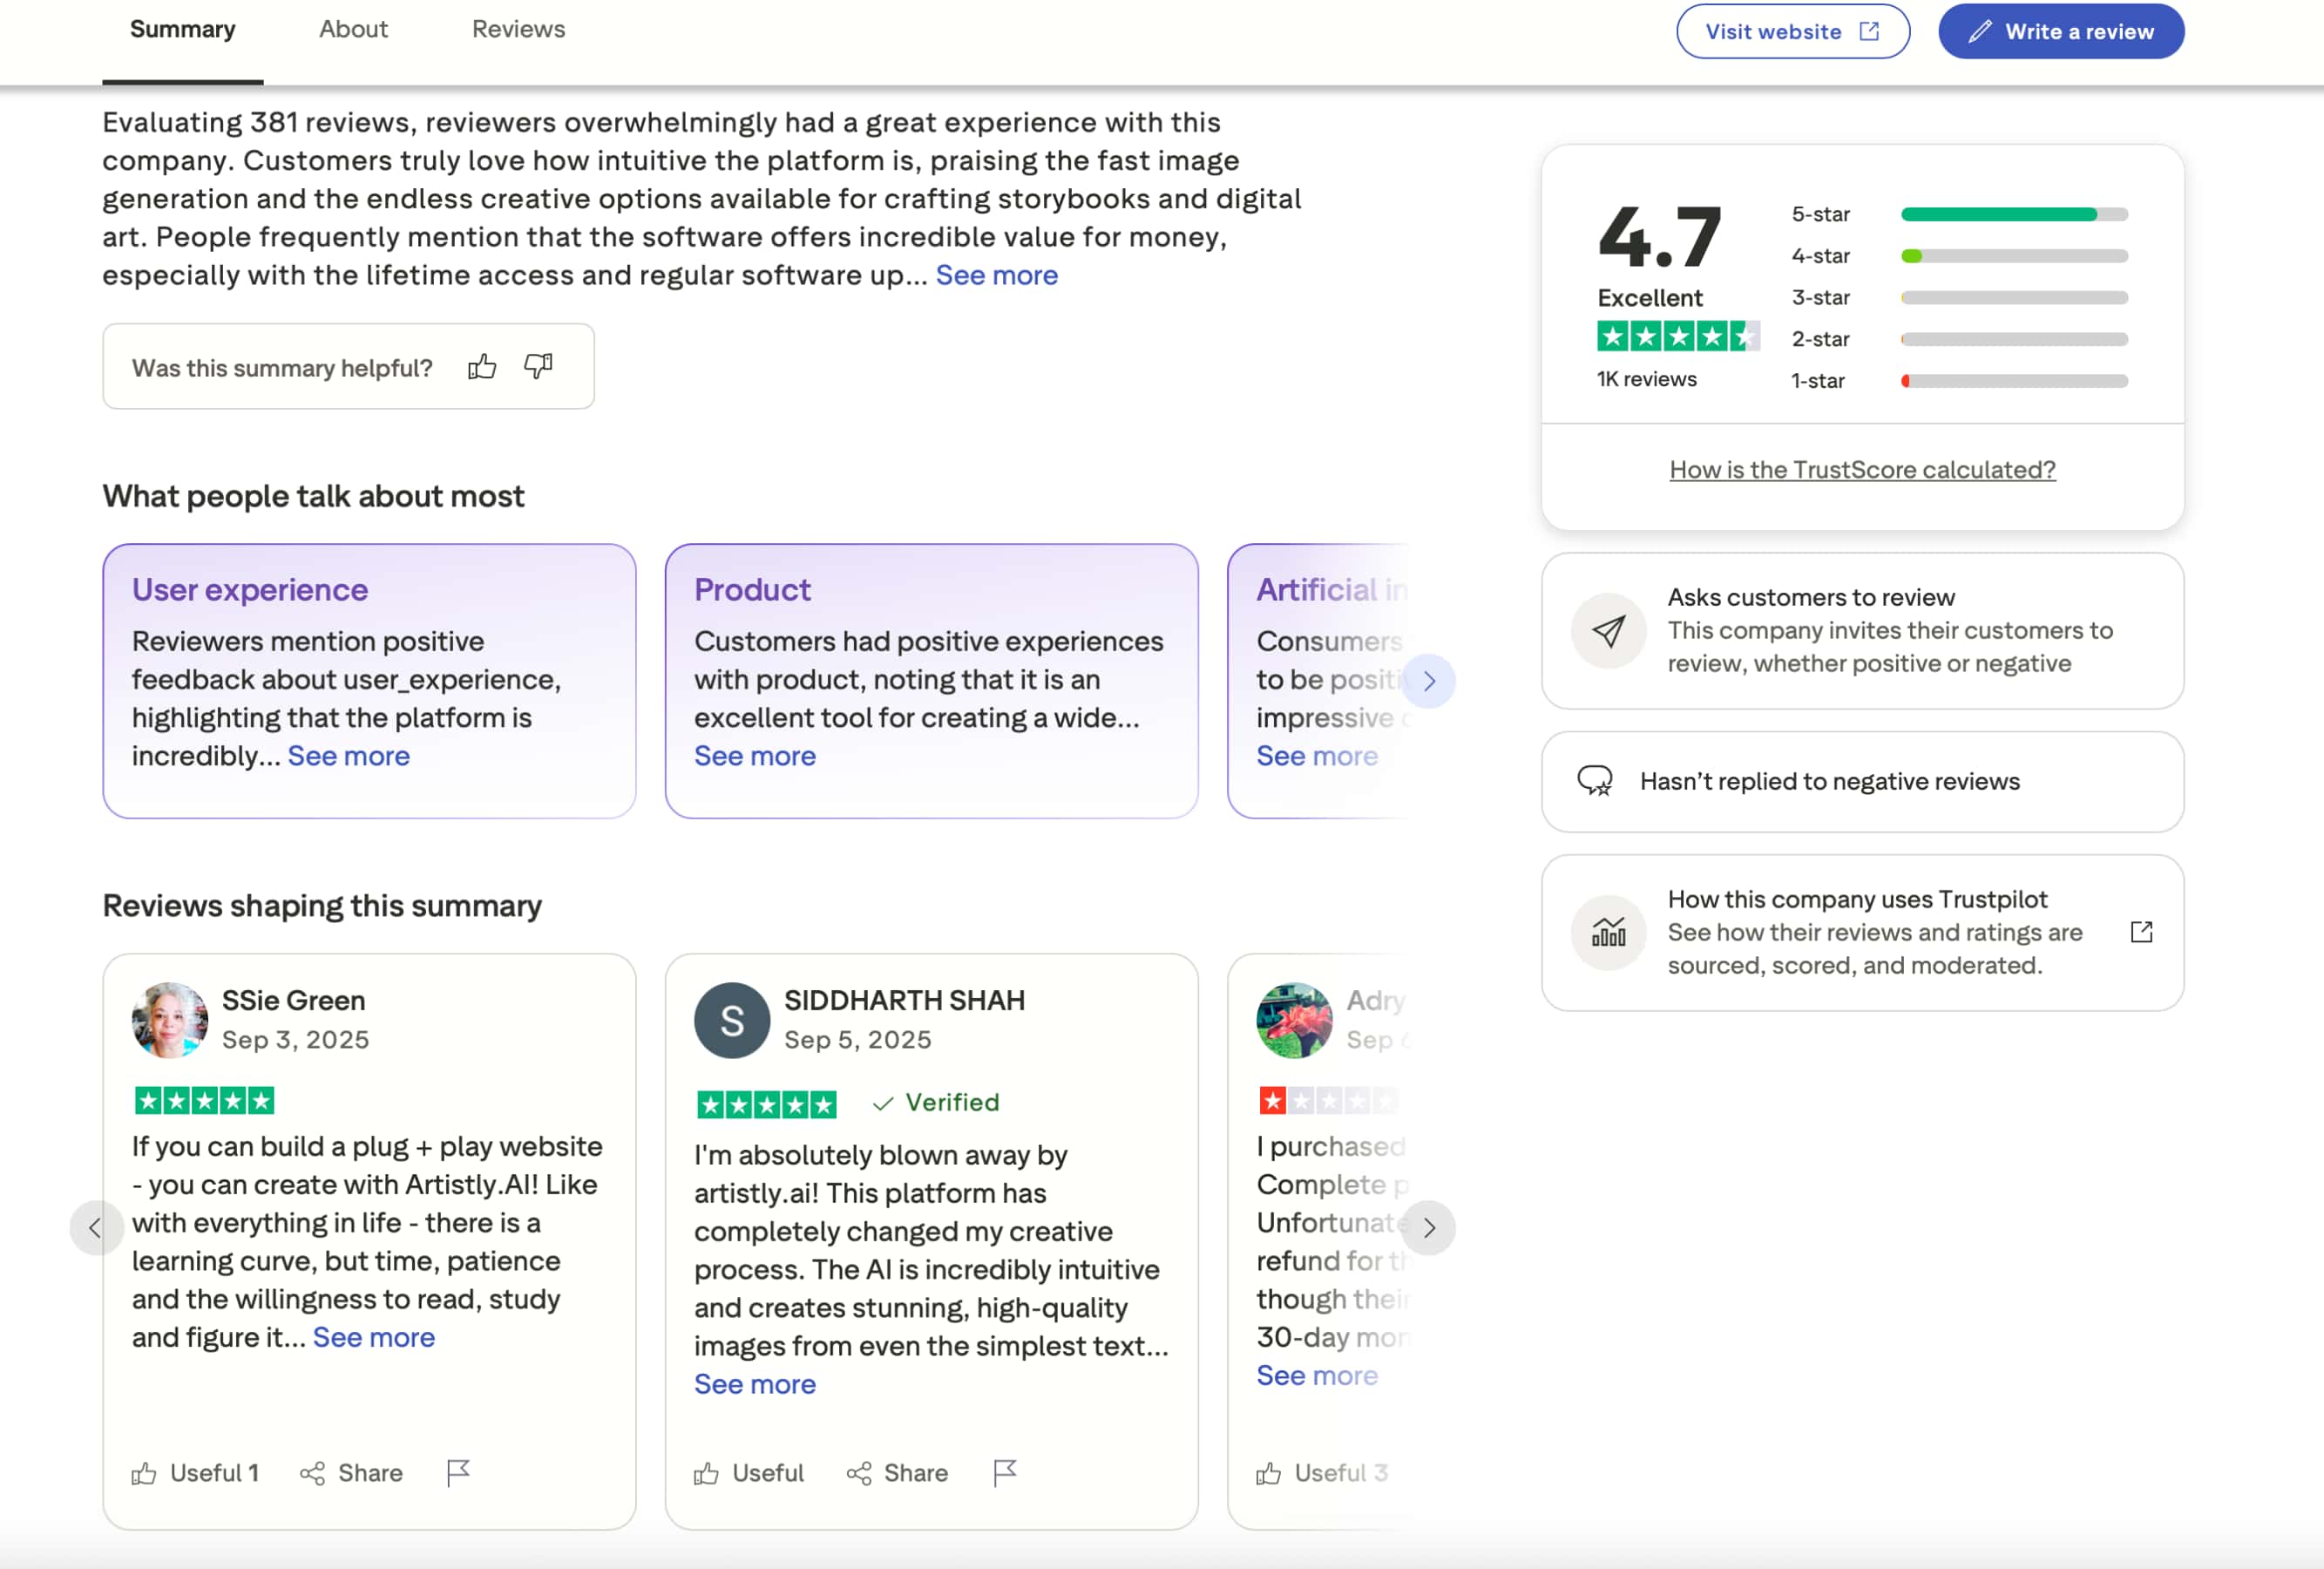Share SSie Green's review
This screenshot has width=2324, height=1569.
coord(351,1473)
